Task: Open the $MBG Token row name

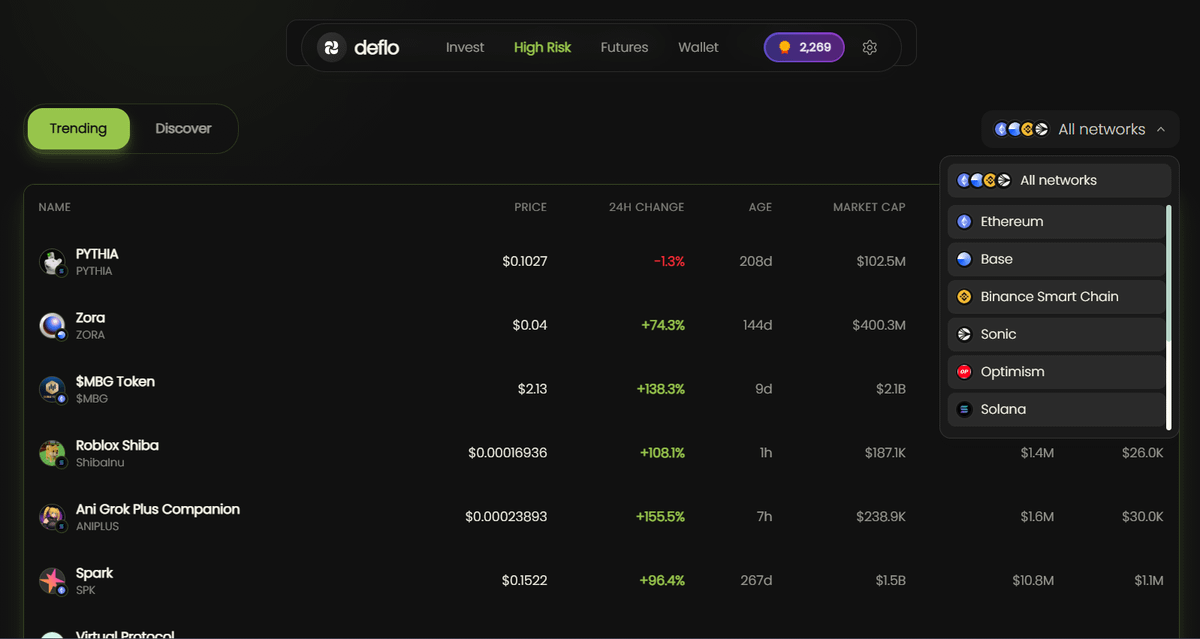Action: [115, 382]
